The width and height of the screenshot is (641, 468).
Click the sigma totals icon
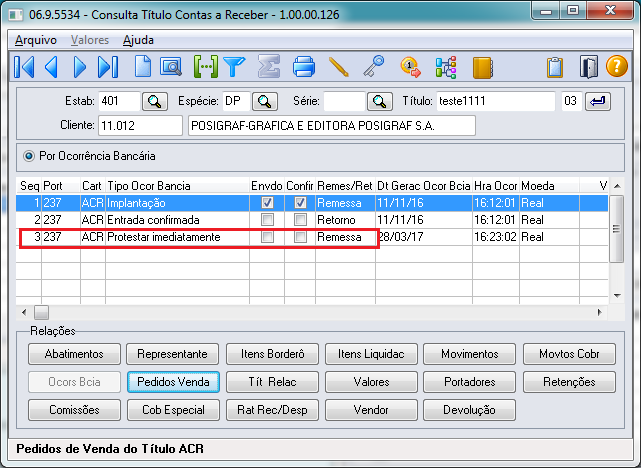[269, 66]
